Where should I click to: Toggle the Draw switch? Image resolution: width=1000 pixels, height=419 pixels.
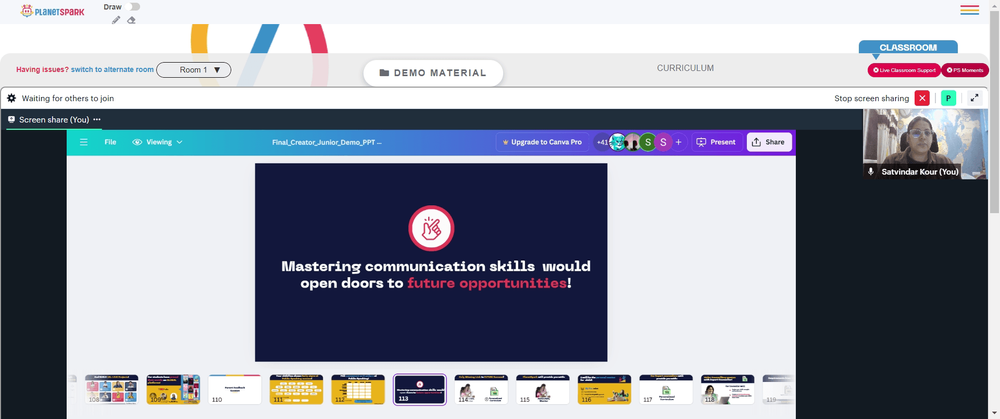point(133,6)
